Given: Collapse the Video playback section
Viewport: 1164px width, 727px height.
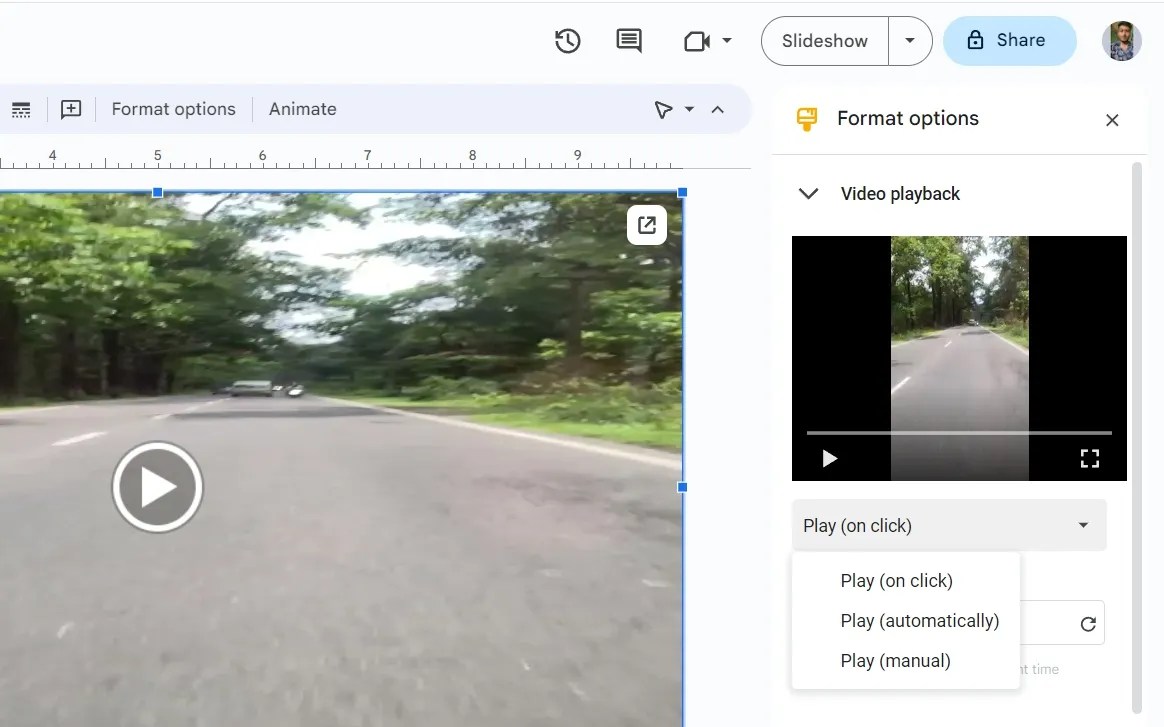Looking at the screenshot, I should point(808,193).
